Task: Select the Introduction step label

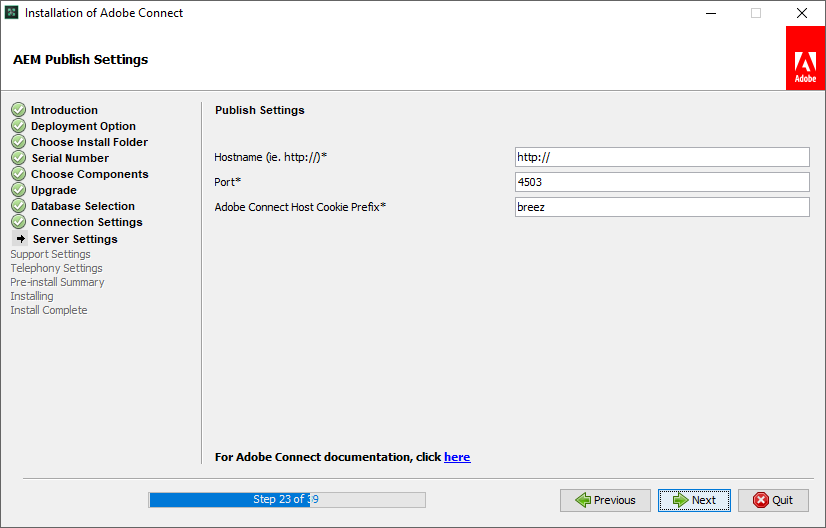Action: pos(64,110)
